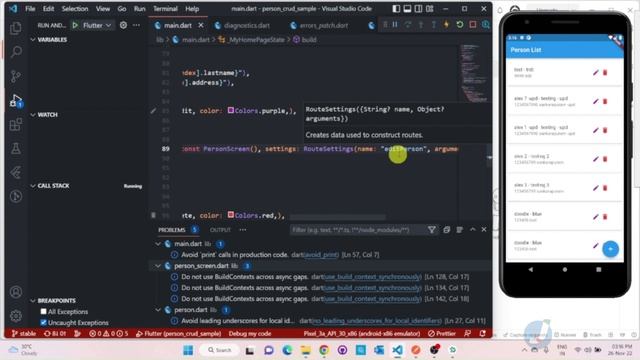
Task: Delete the 'alex 2 - testing 2' person in emulator
Action: [605, 159]
